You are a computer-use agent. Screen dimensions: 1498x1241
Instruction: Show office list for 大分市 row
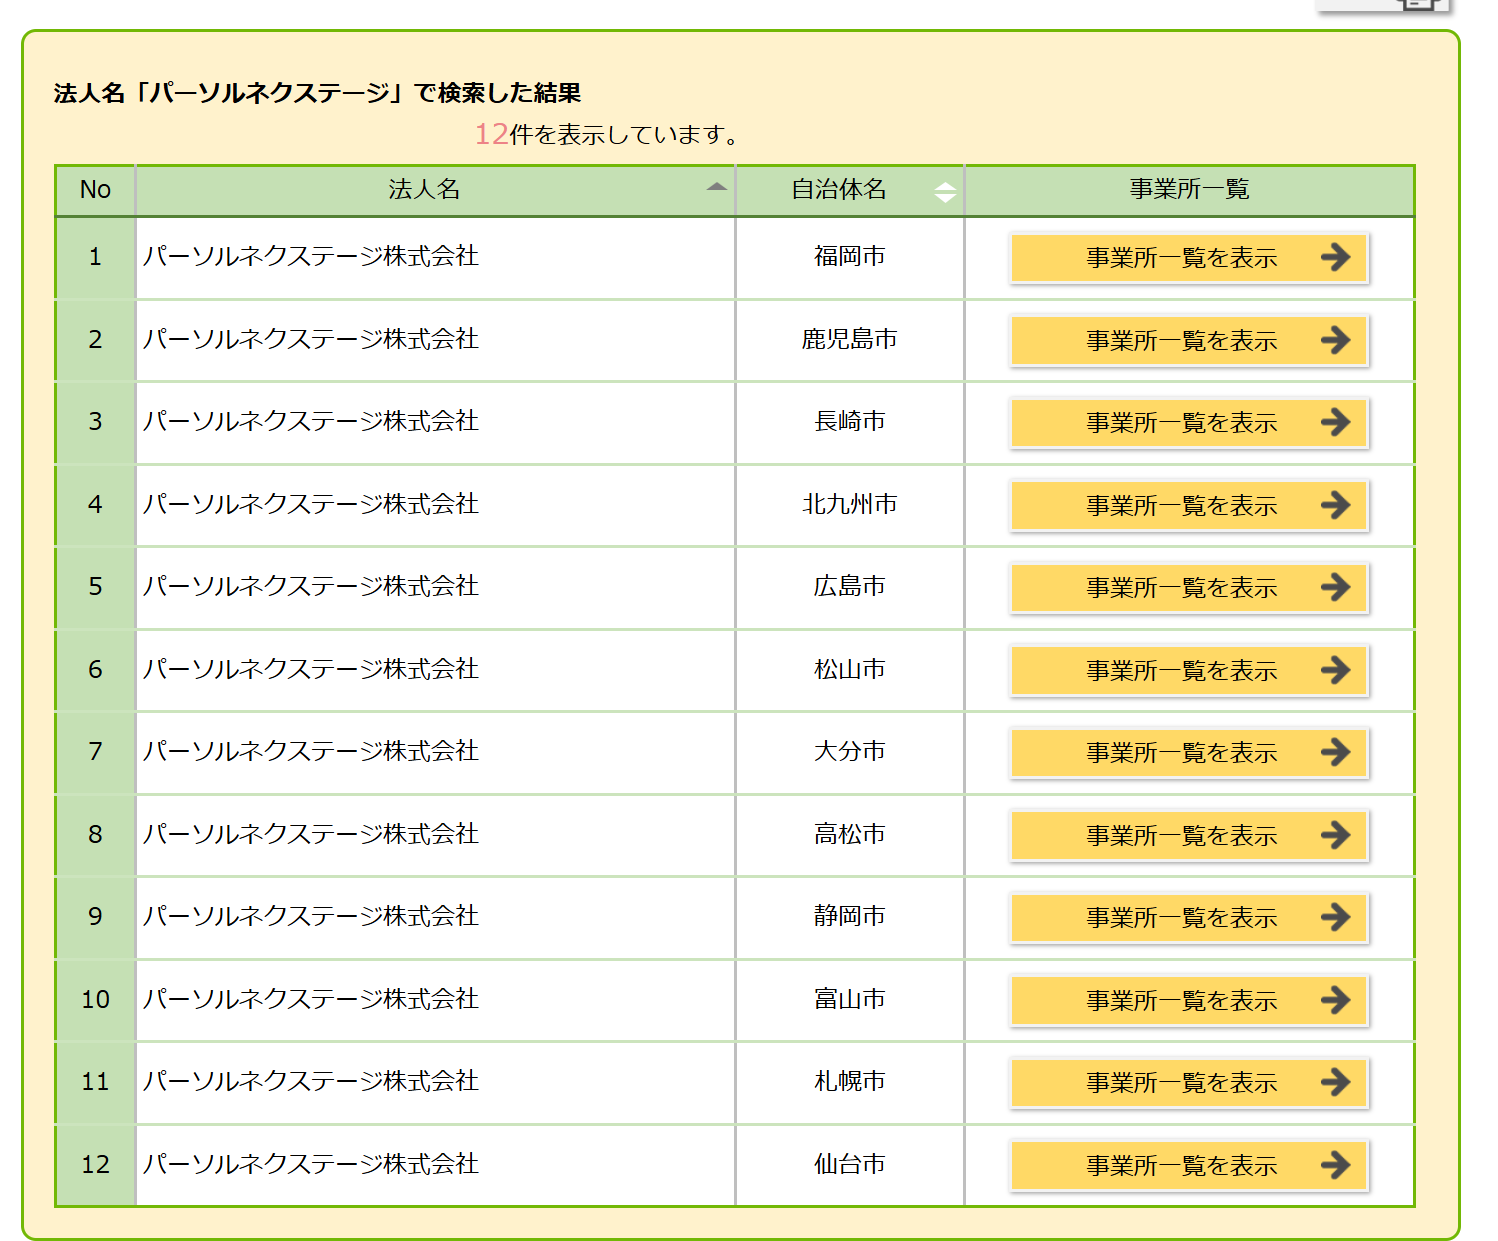[x=1189, y=753]
